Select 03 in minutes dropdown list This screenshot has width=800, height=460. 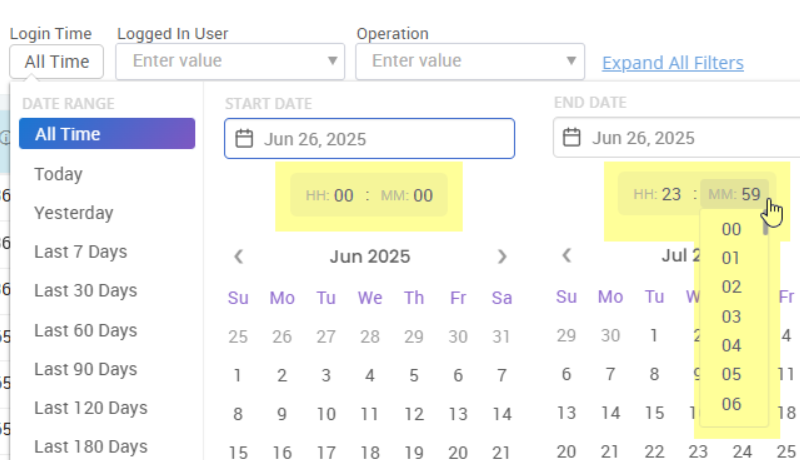[x=732, y=317]
